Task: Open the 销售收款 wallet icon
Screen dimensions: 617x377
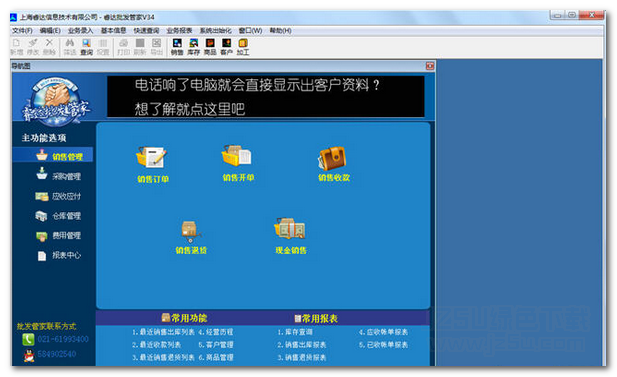Action: [332, 158]
